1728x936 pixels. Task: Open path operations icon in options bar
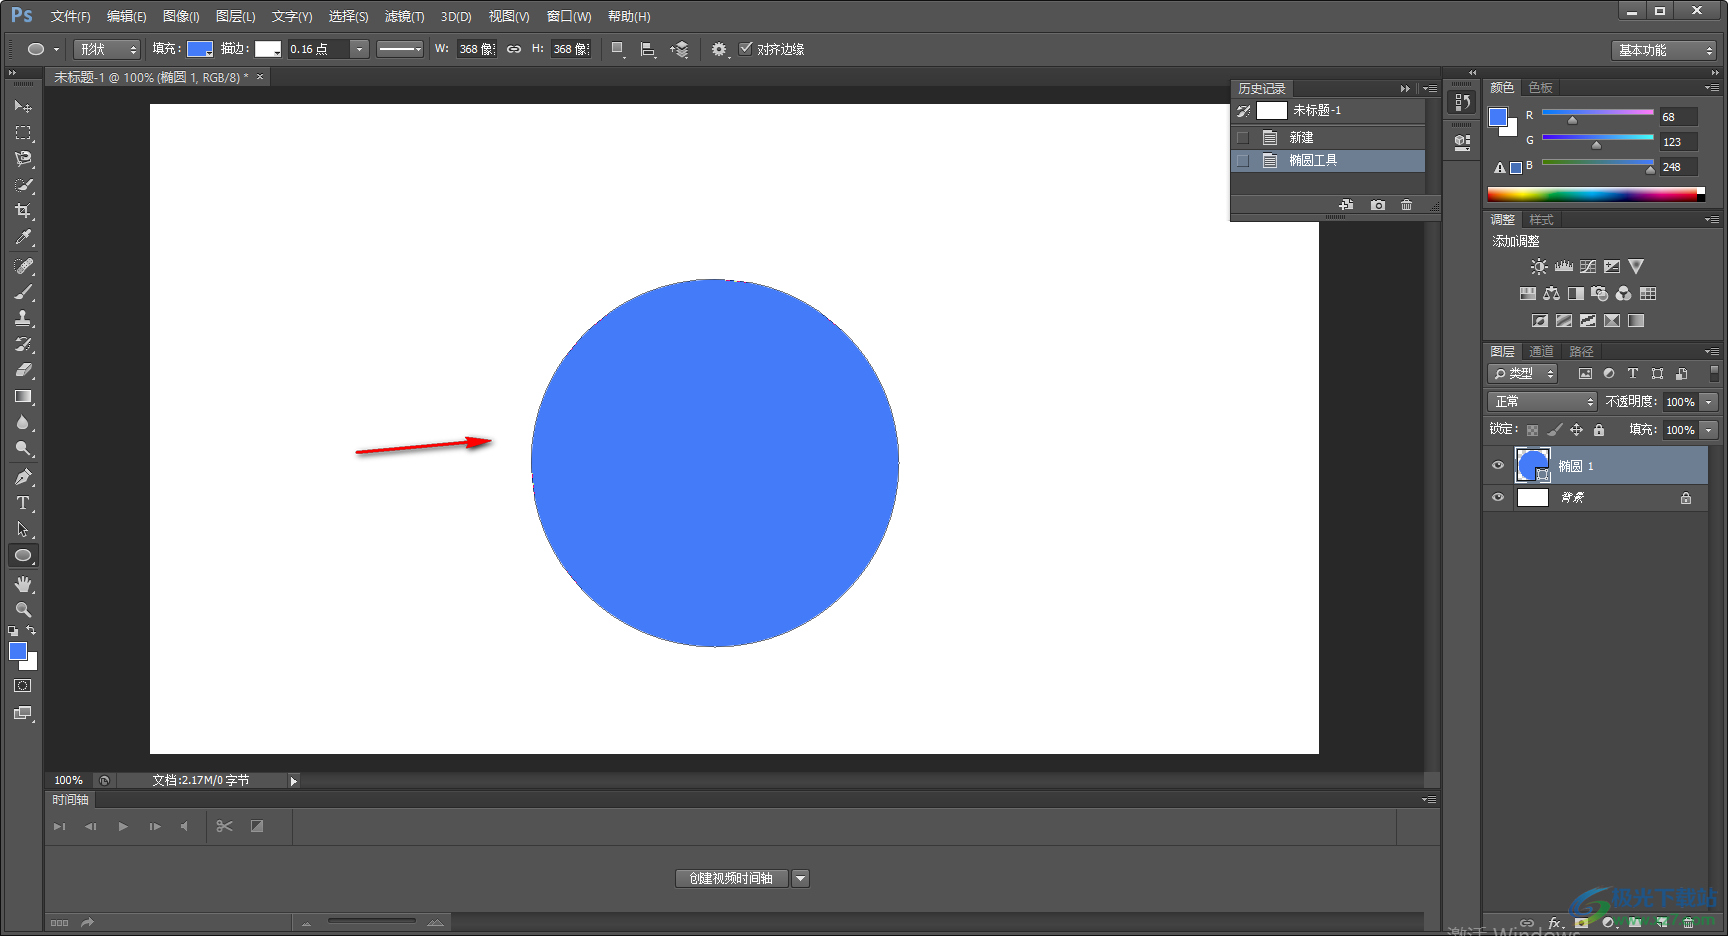pyautogui.click(x=618, y=49)
